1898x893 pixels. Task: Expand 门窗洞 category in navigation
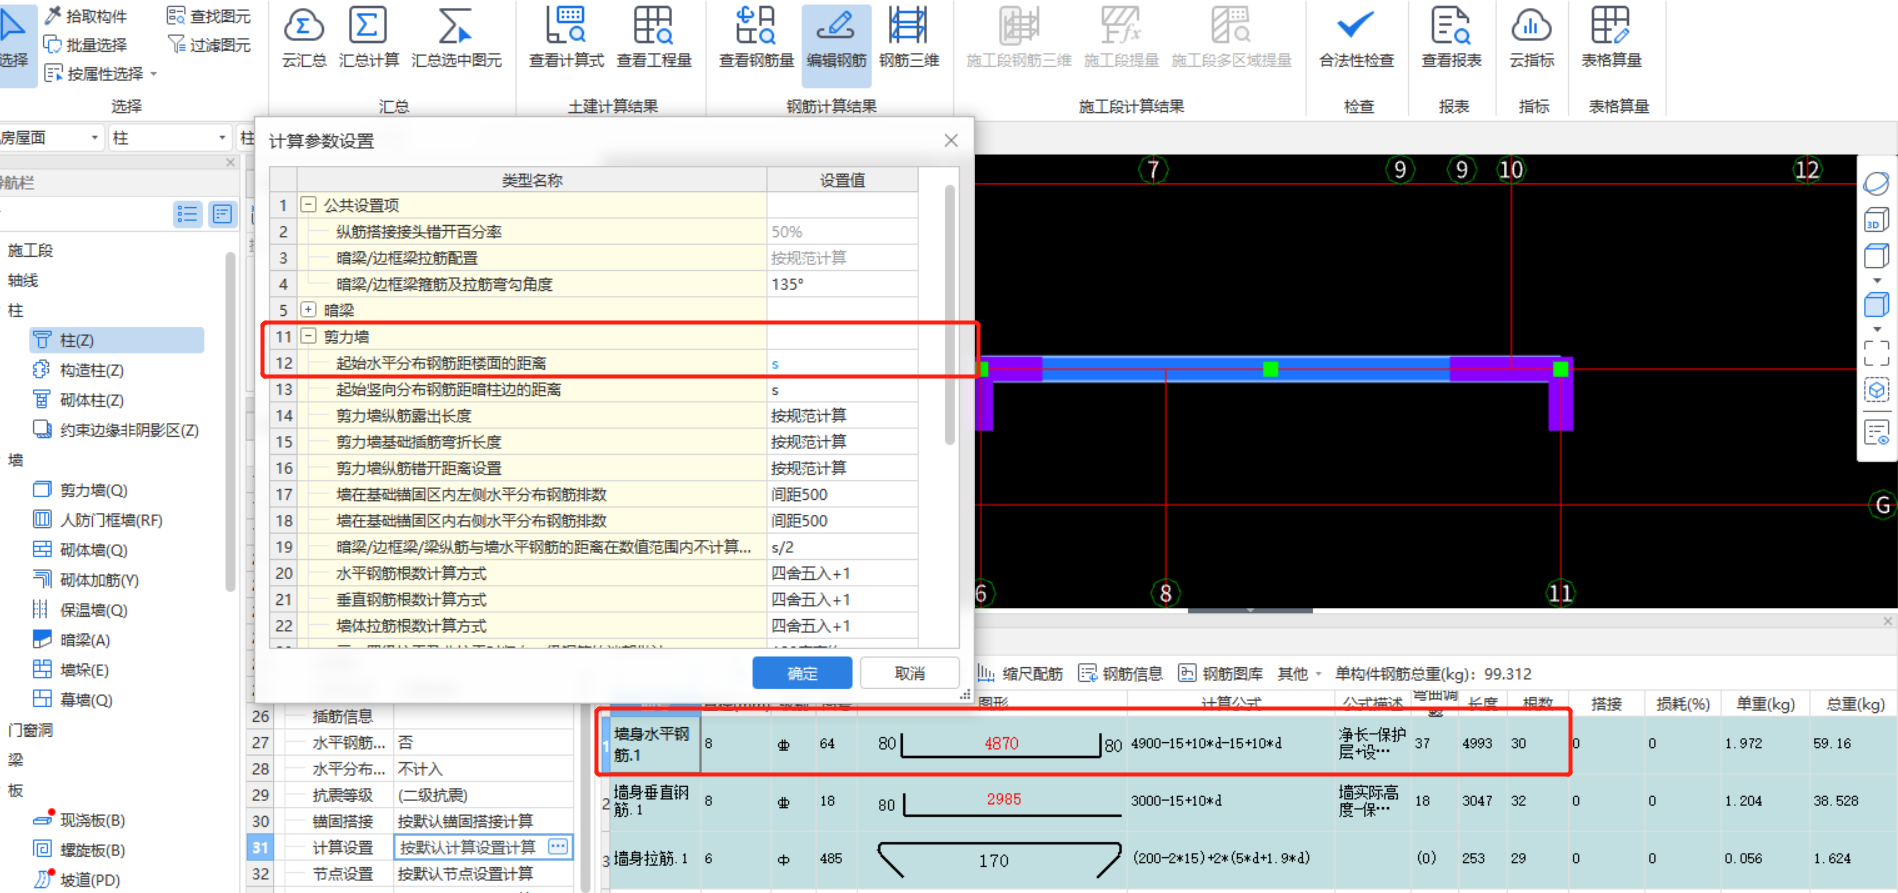pyautogui.click(x=30, y=730)
